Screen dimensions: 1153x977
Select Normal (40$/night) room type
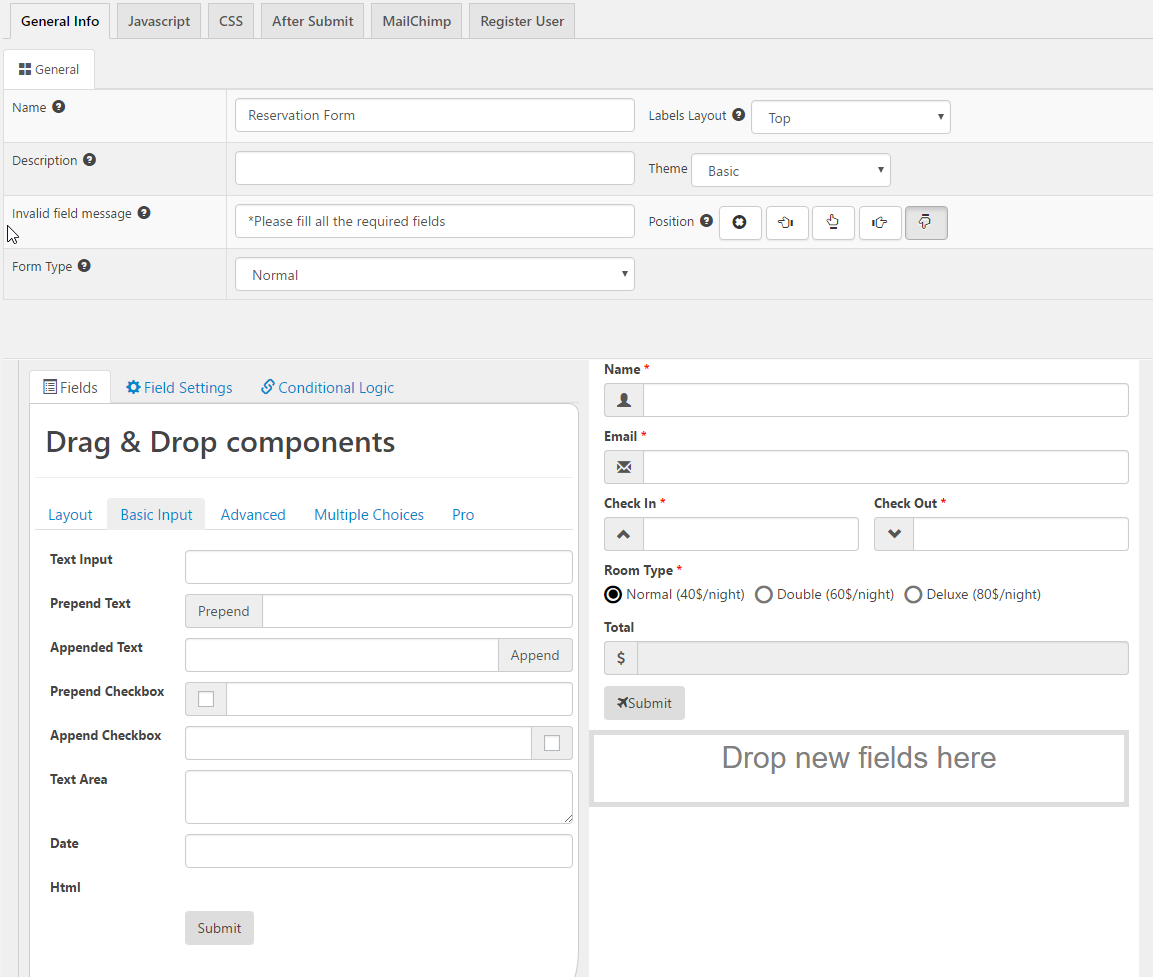pyautogui.click(x=613, y=594)
